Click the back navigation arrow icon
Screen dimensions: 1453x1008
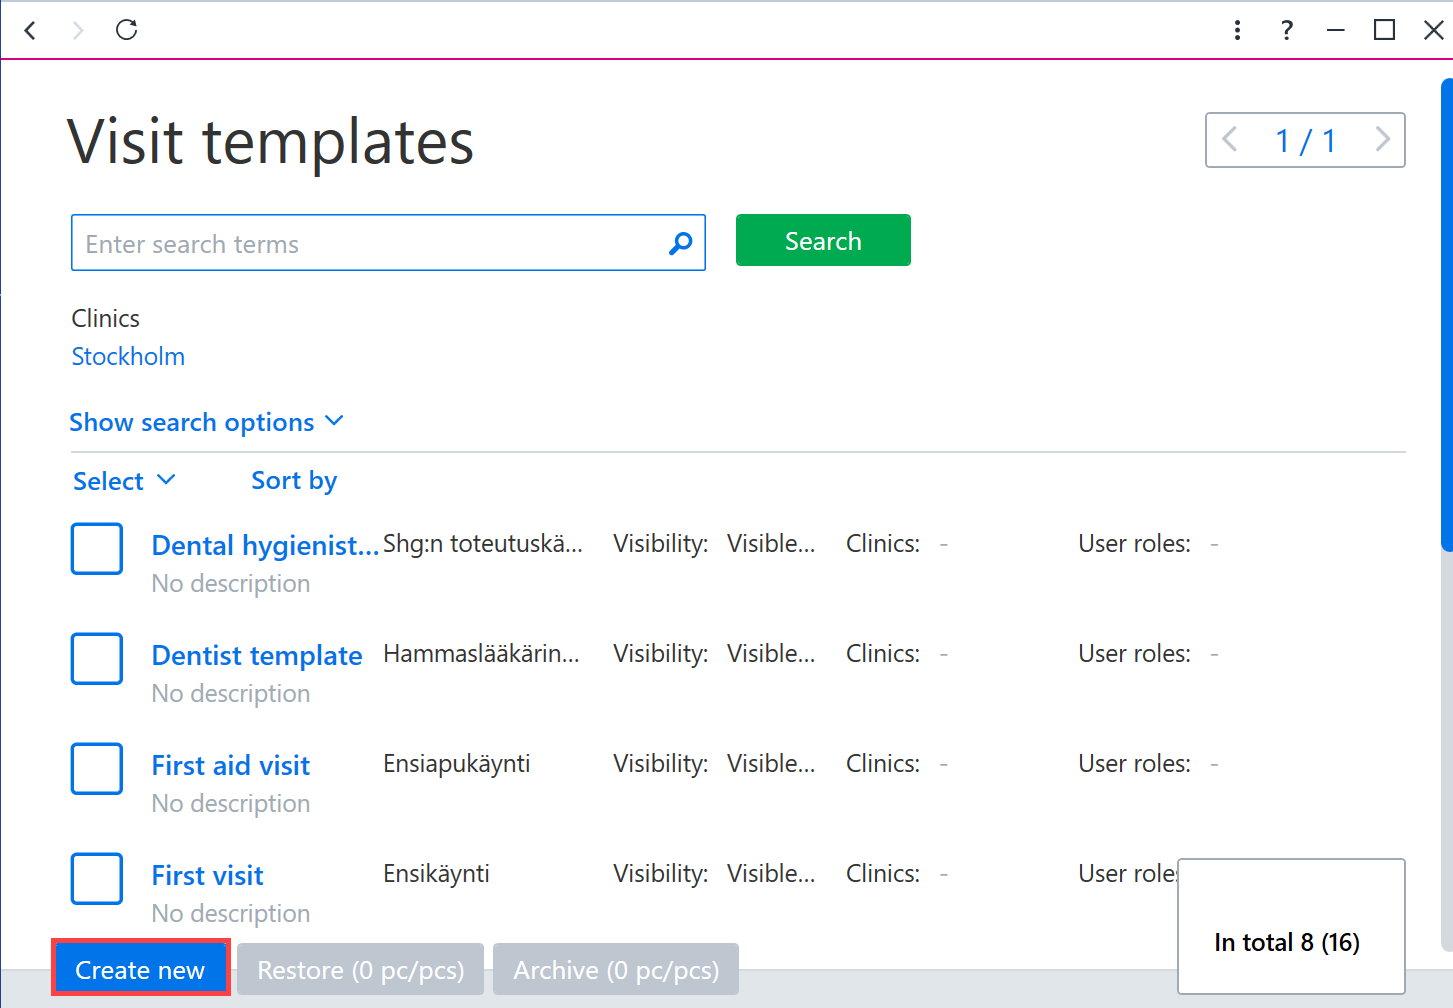(x=30, y=30)
